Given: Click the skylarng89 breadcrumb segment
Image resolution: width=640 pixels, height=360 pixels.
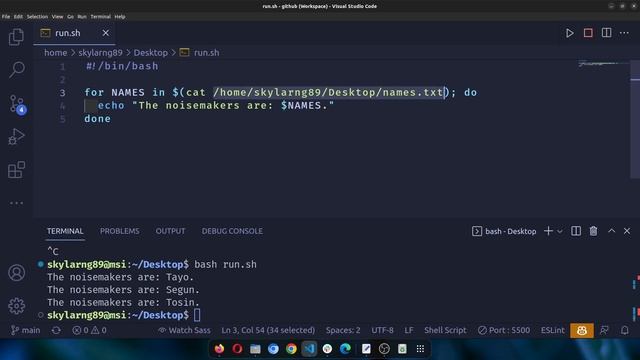Looking at the screenshot, I should tap(100, 53).
